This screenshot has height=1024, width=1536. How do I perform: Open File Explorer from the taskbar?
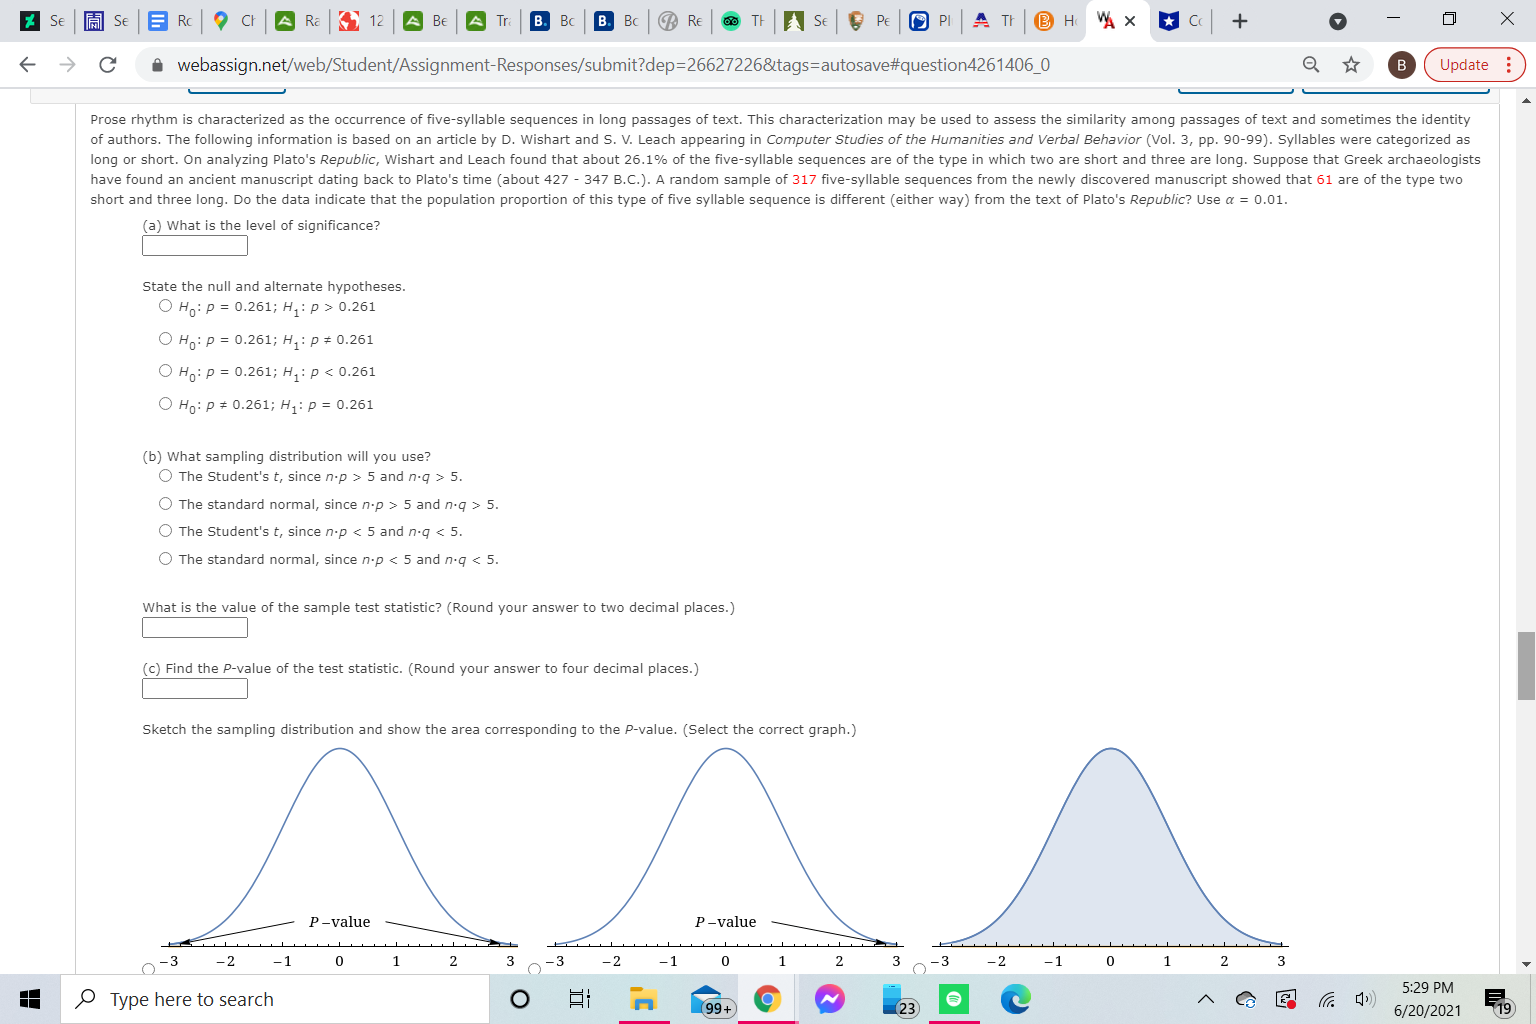pos(643,999)
